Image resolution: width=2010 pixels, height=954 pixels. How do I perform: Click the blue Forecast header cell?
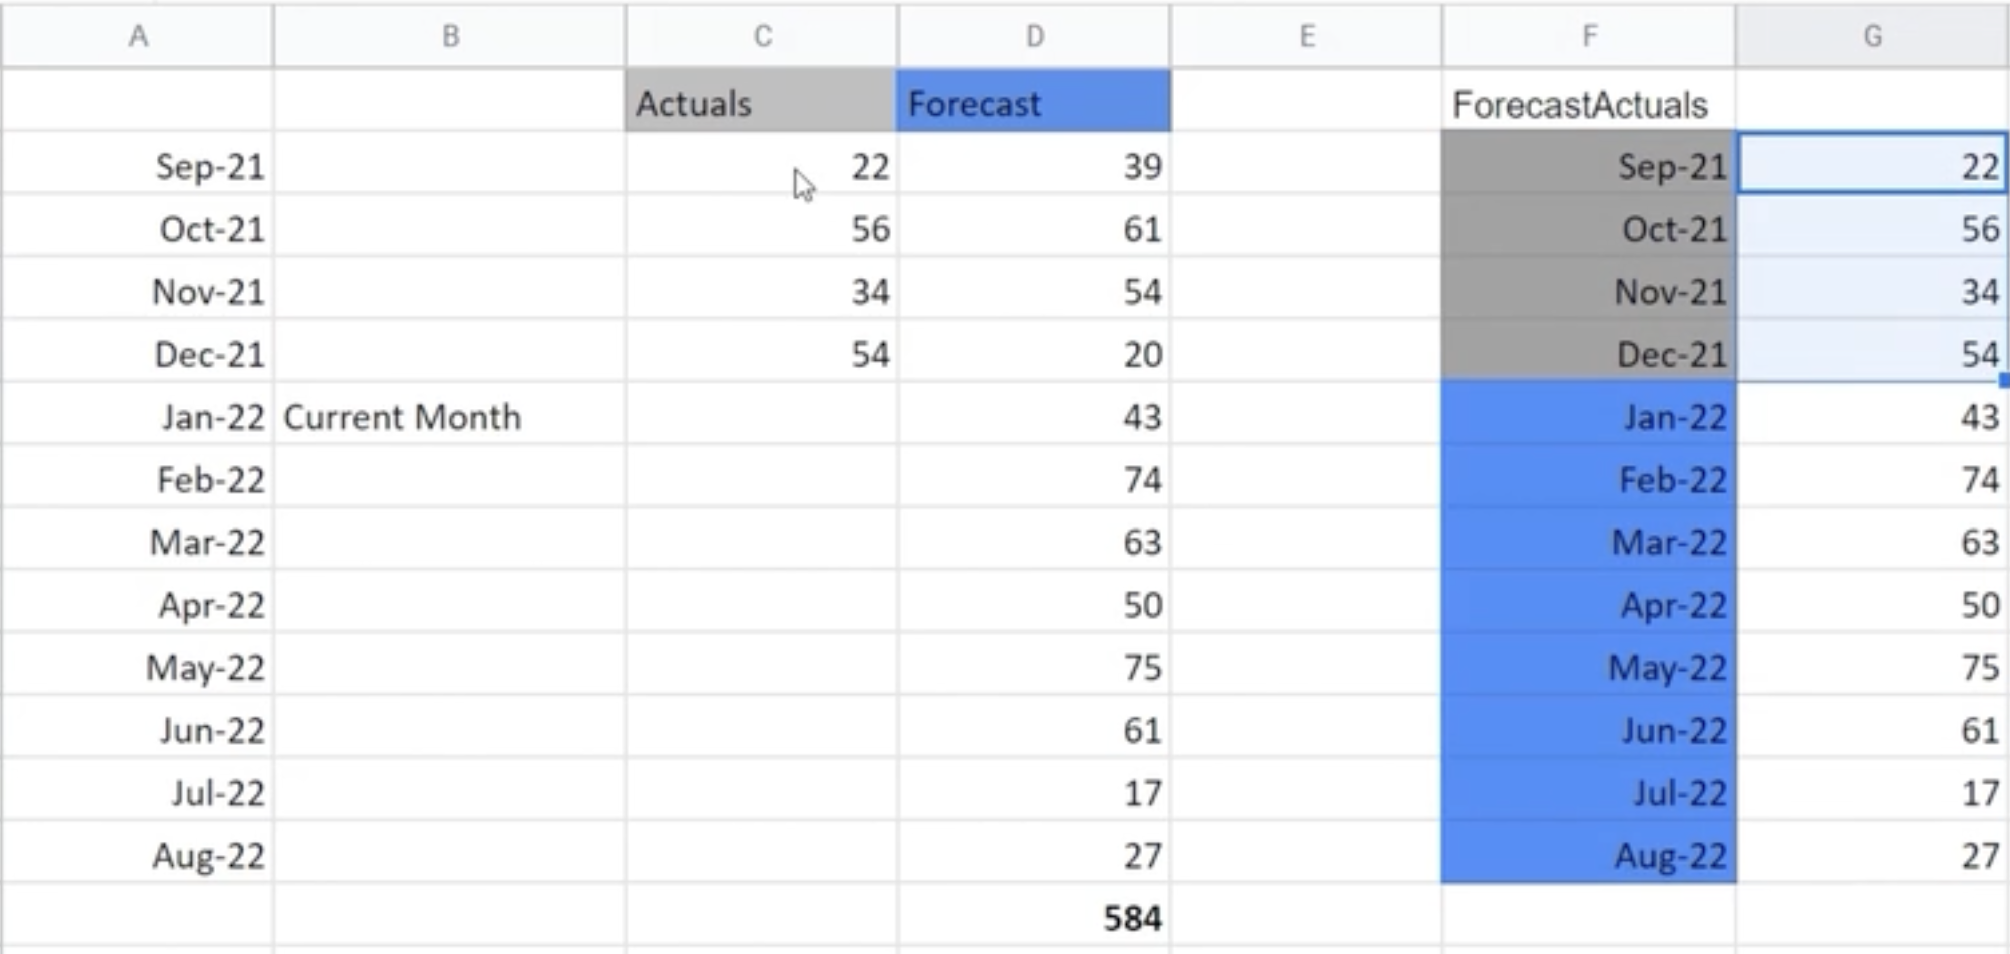click(x=1034, y=103)
